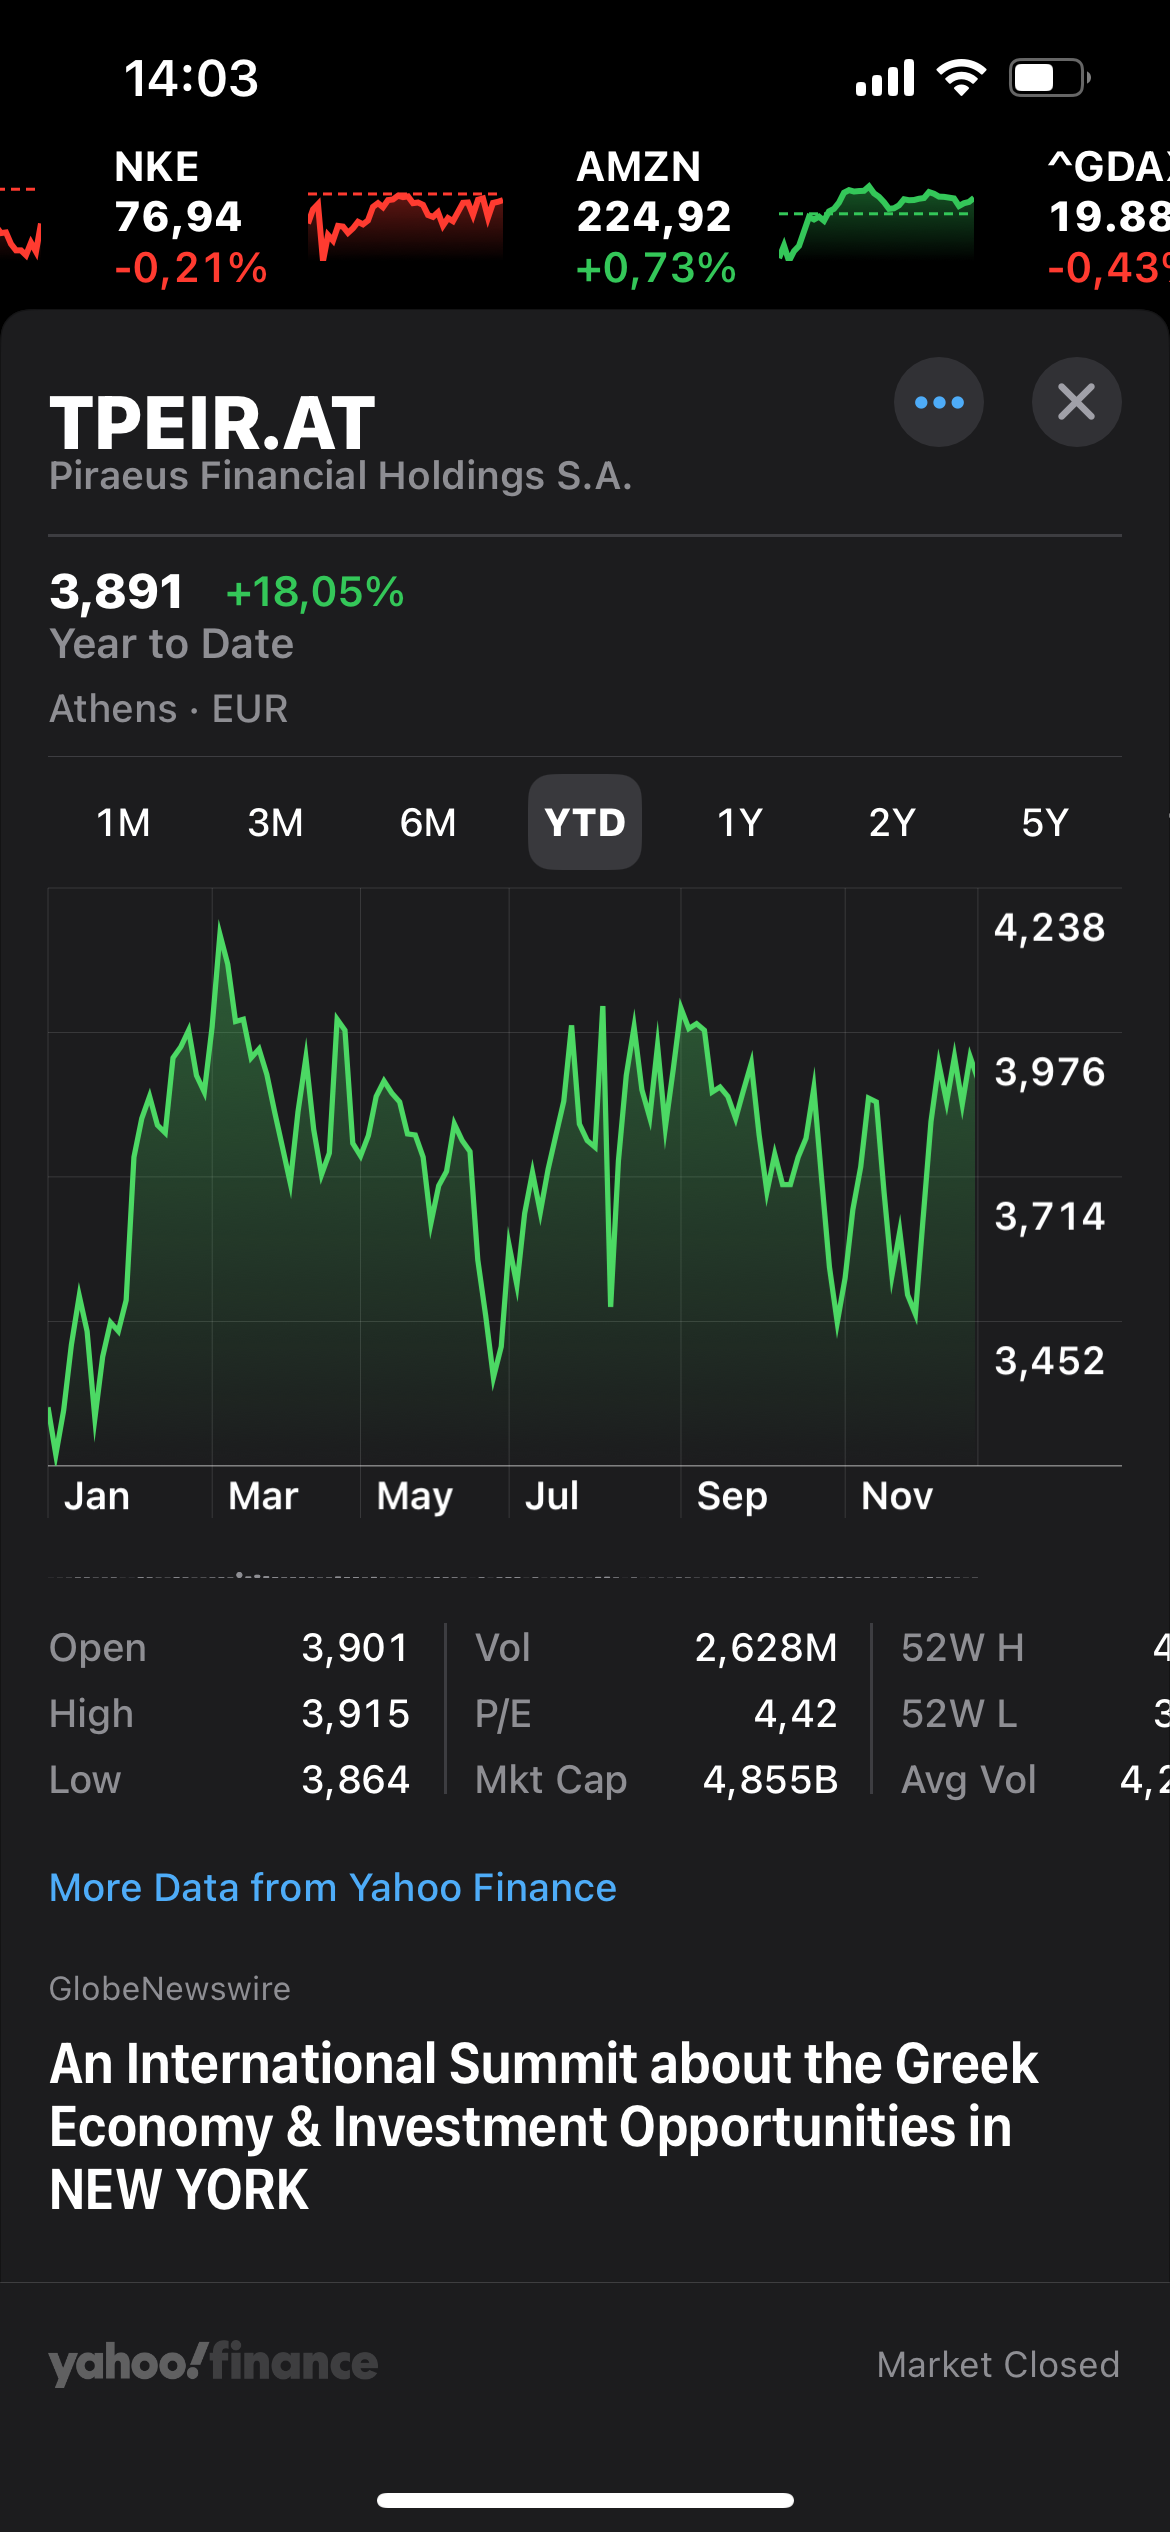Viewport: 1170px width, 2532px height.
Task: Tap the Year to Date label
Action: coord(172,644)
